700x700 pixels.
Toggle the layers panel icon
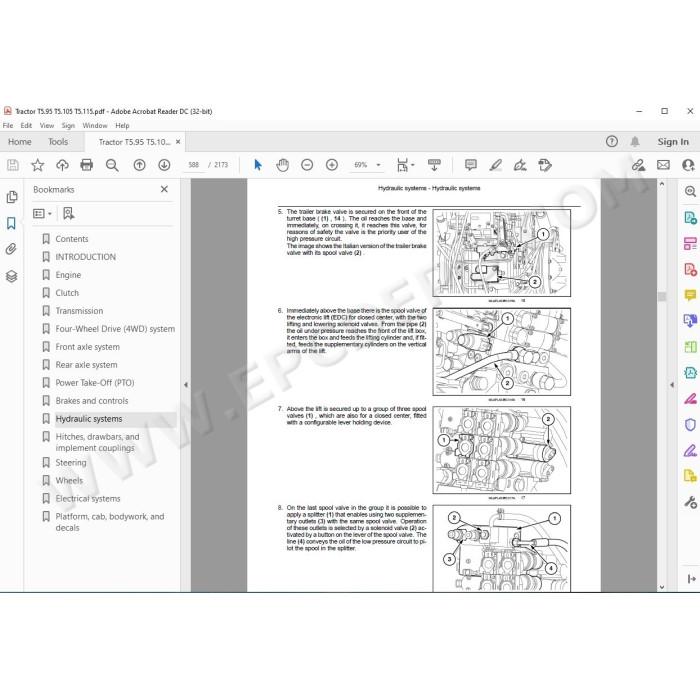(x=12, y=276)
